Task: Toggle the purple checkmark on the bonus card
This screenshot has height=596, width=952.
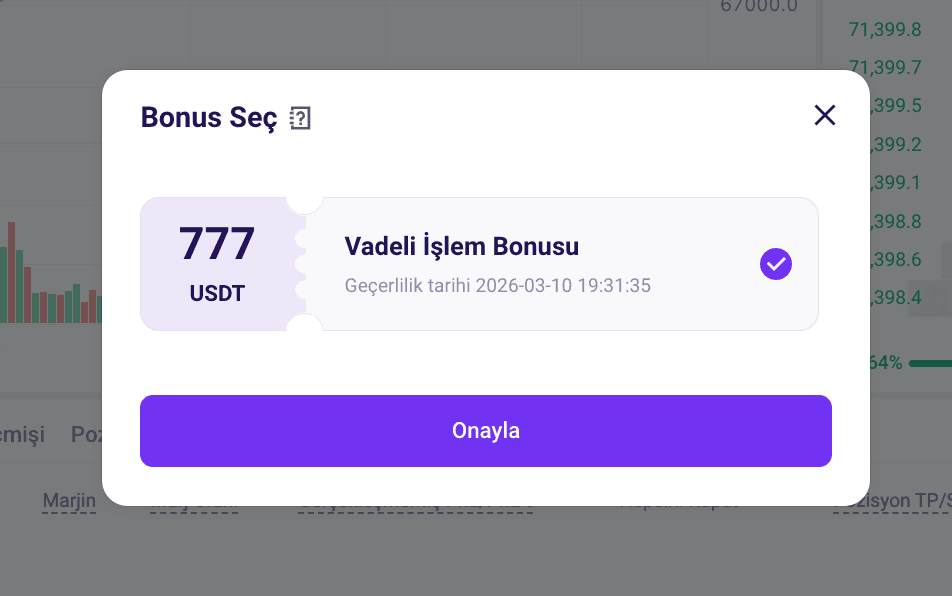Action: pos(775,264)
